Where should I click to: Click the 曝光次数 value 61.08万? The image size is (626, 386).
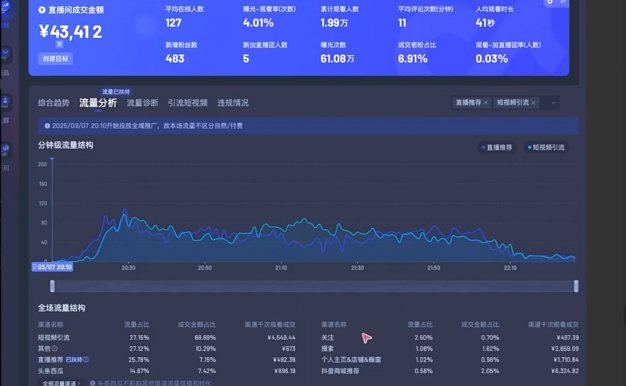(337, 59)
